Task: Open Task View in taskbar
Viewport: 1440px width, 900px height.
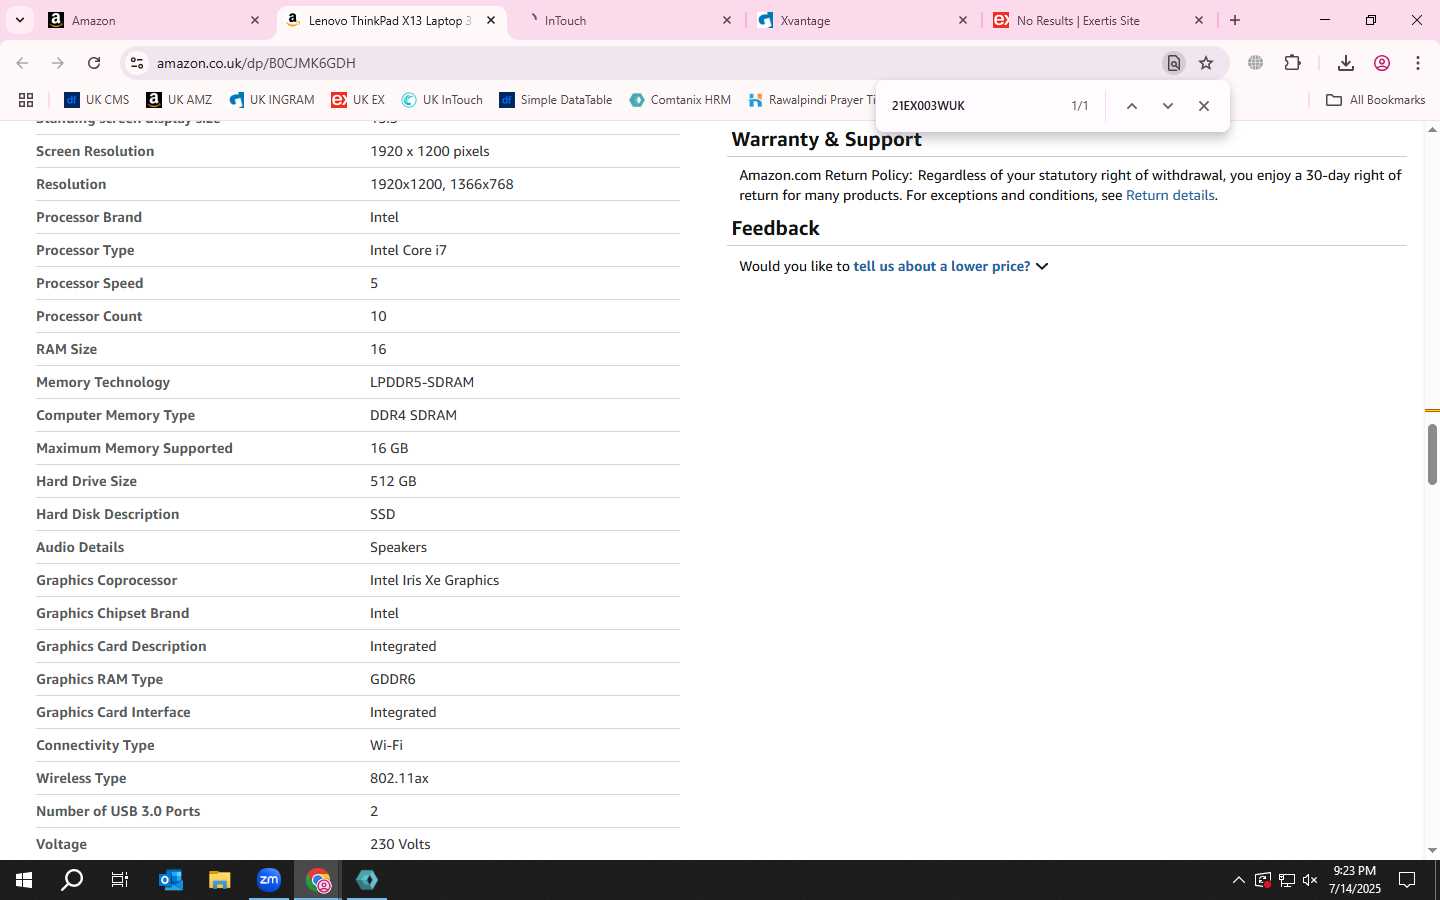Action: (x=120, y=880)
